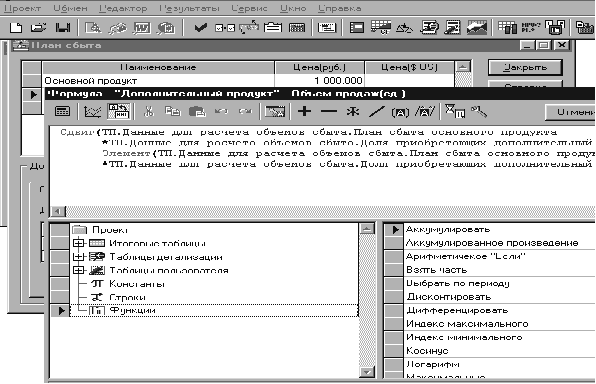Click the Отмена button in formula dialog
The image size is (596, 384).
coord(570,112)
